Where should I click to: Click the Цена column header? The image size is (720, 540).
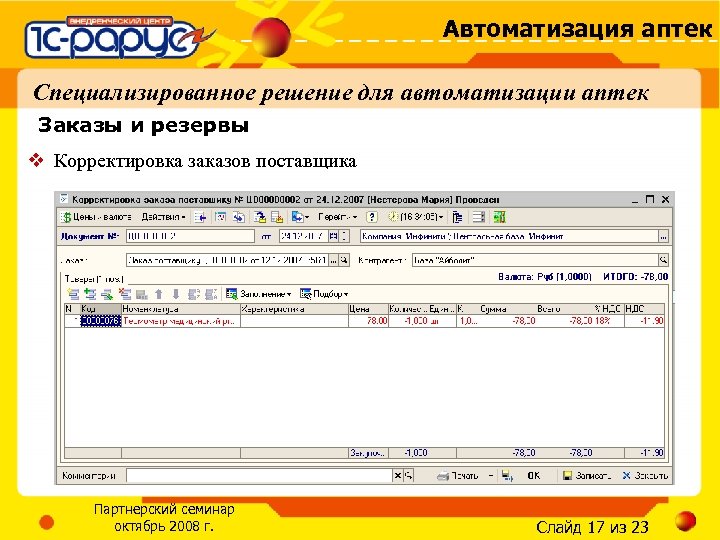[x=368, y=309]
